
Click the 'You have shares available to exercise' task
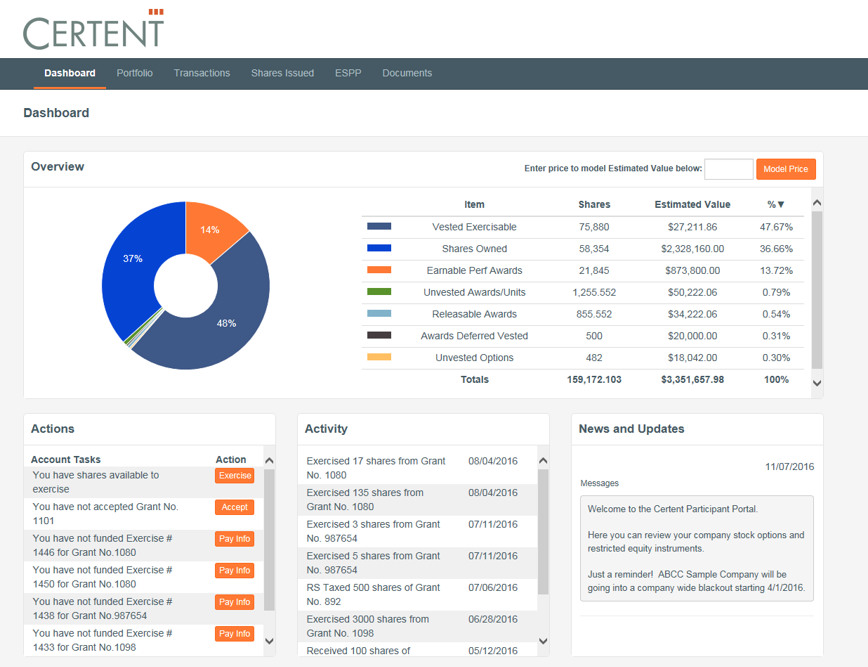point(96,482)
